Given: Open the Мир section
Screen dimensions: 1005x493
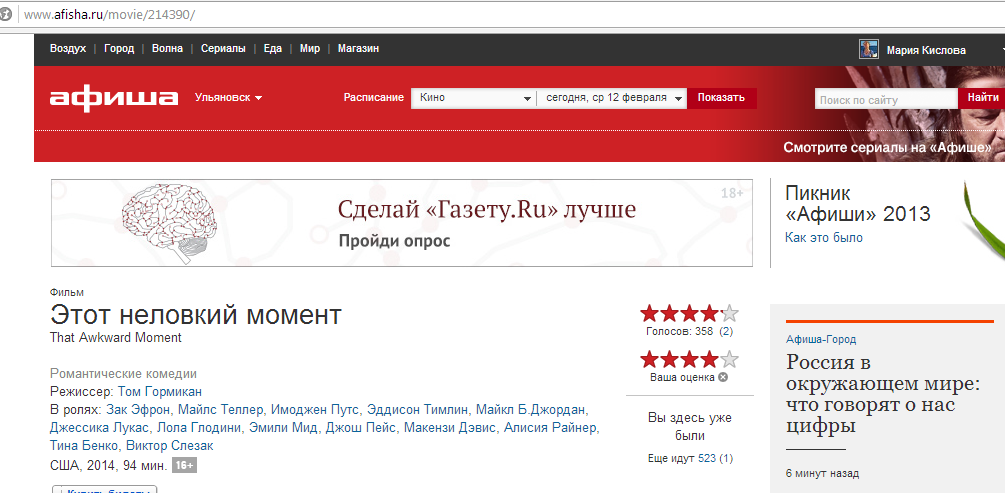Looking at the screenshot, I should [310, 49].
